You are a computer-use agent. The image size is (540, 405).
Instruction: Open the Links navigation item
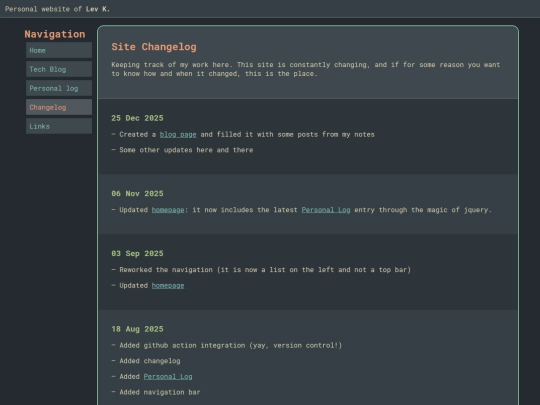coord(59,126)
